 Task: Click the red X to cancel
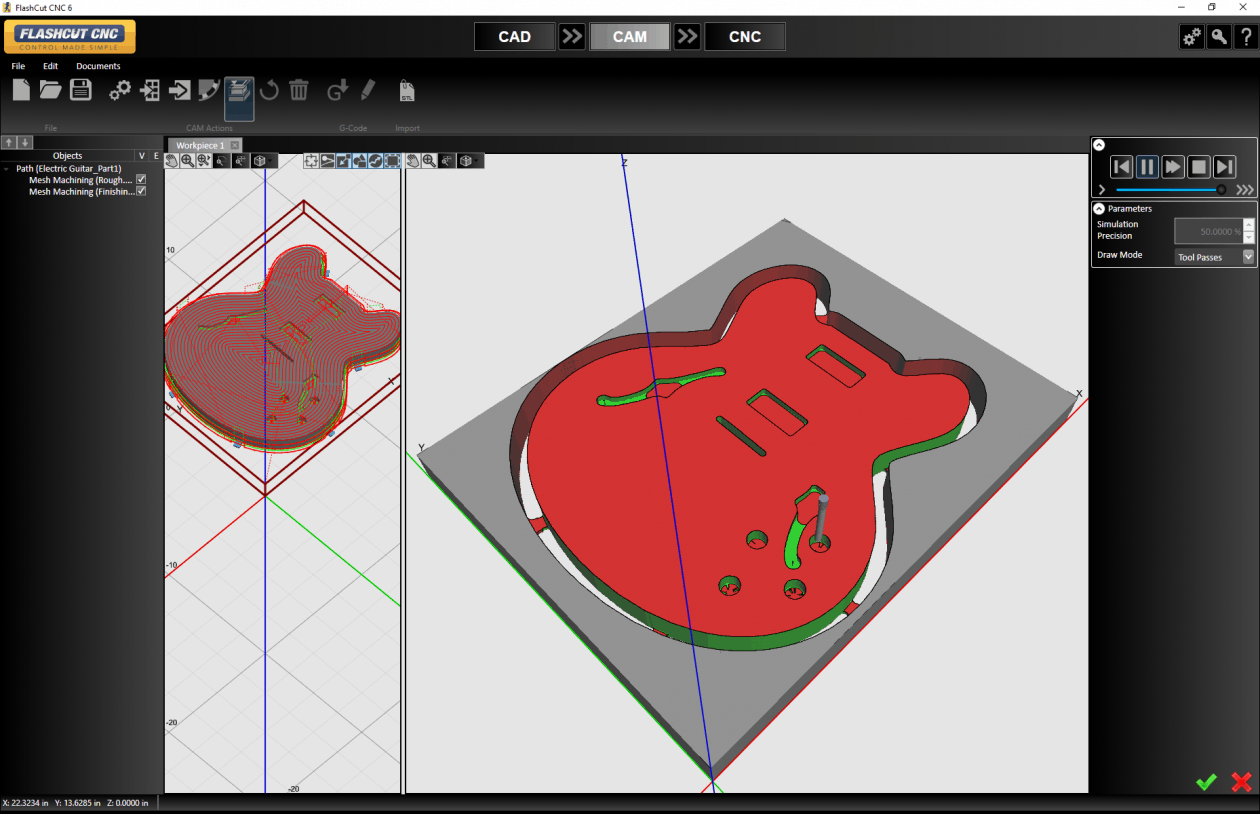(1240, 782)
